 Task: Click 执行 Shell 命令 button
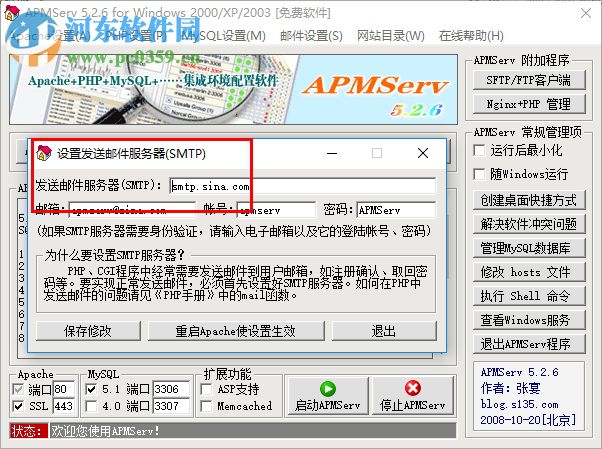529,296
